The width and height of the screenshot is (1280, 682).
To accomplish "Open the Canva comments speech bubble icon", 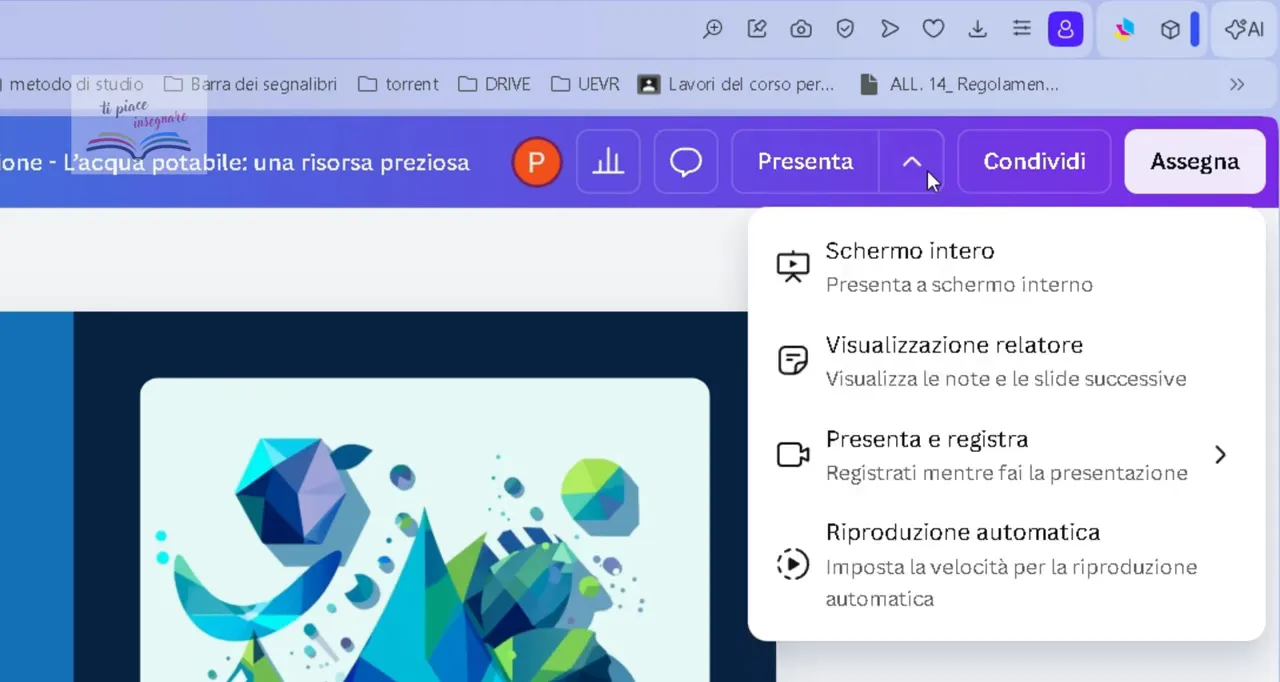I will tap(686, 162).
